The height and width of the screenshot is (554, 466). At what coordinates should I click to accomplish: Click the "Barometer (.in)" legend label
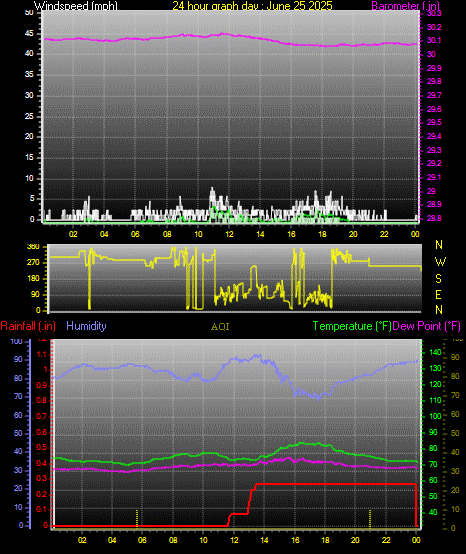[406, 6]
